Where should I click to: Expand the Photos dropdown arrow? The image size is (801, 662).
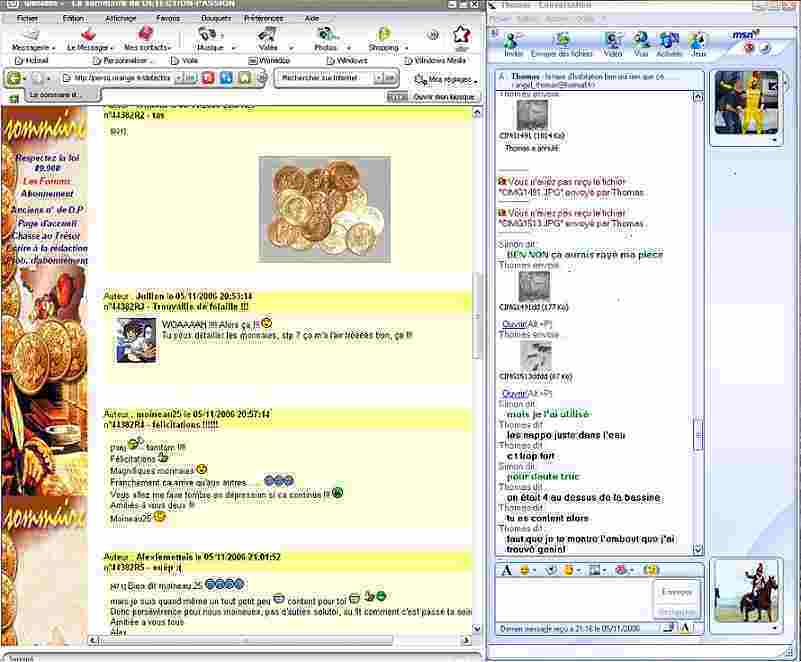click(x=349, y=48)
